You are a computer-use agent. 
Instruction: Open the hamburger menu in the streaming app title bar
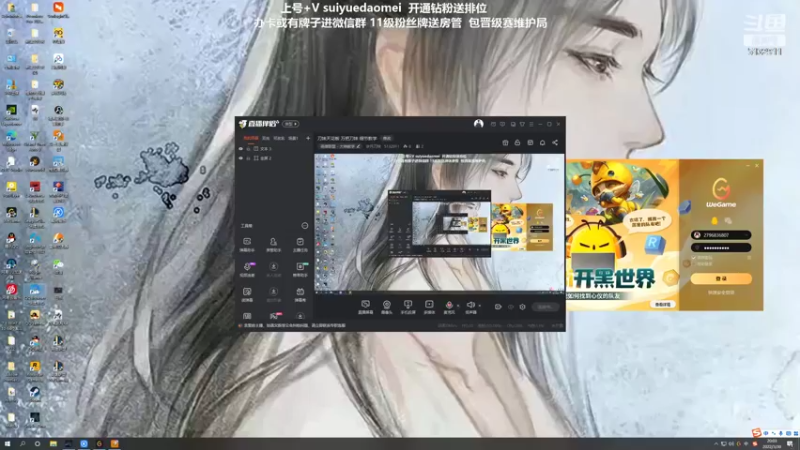531,124
